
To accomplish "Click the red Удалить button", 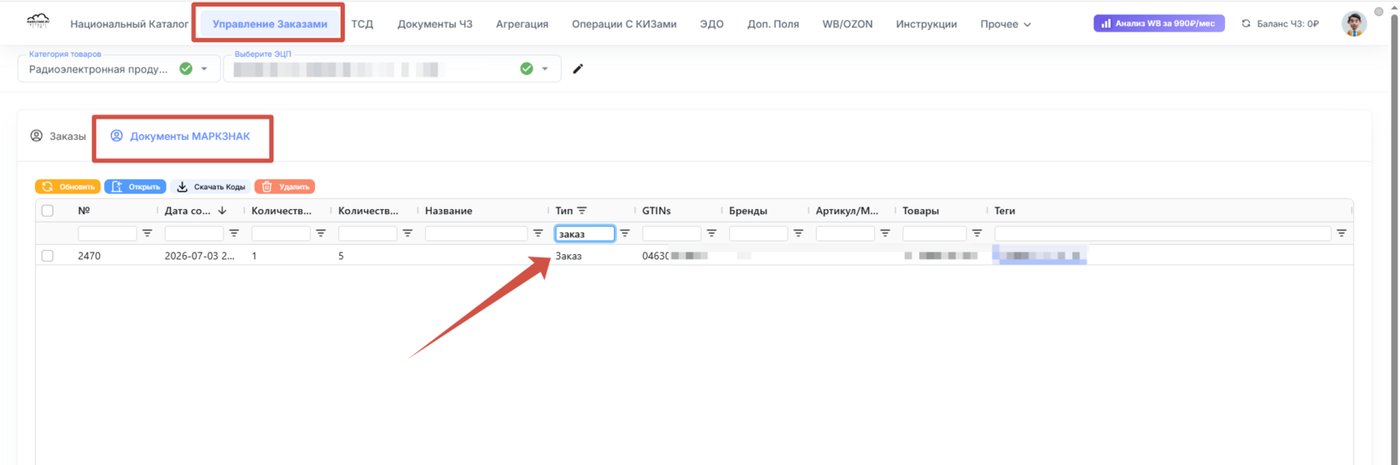I will click(285, 187).
